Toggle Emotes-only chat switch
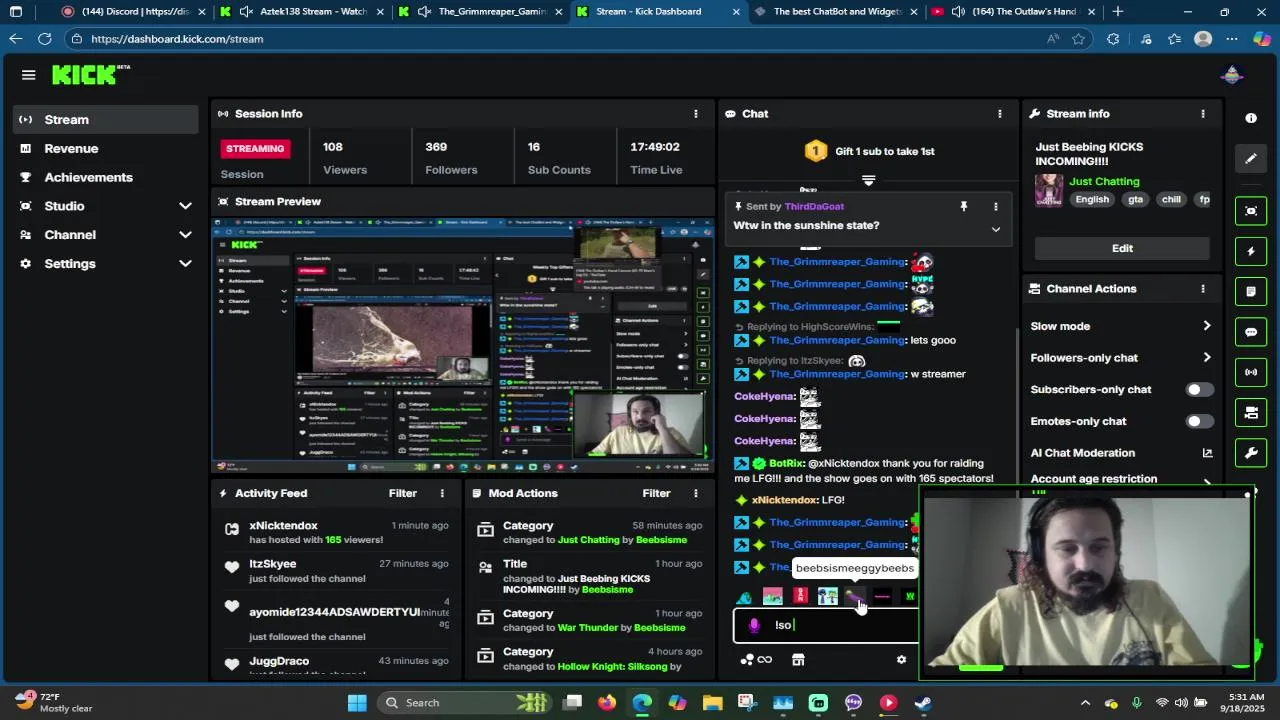The height and width of the screenshot is (720, 1280). point(1199,422)
